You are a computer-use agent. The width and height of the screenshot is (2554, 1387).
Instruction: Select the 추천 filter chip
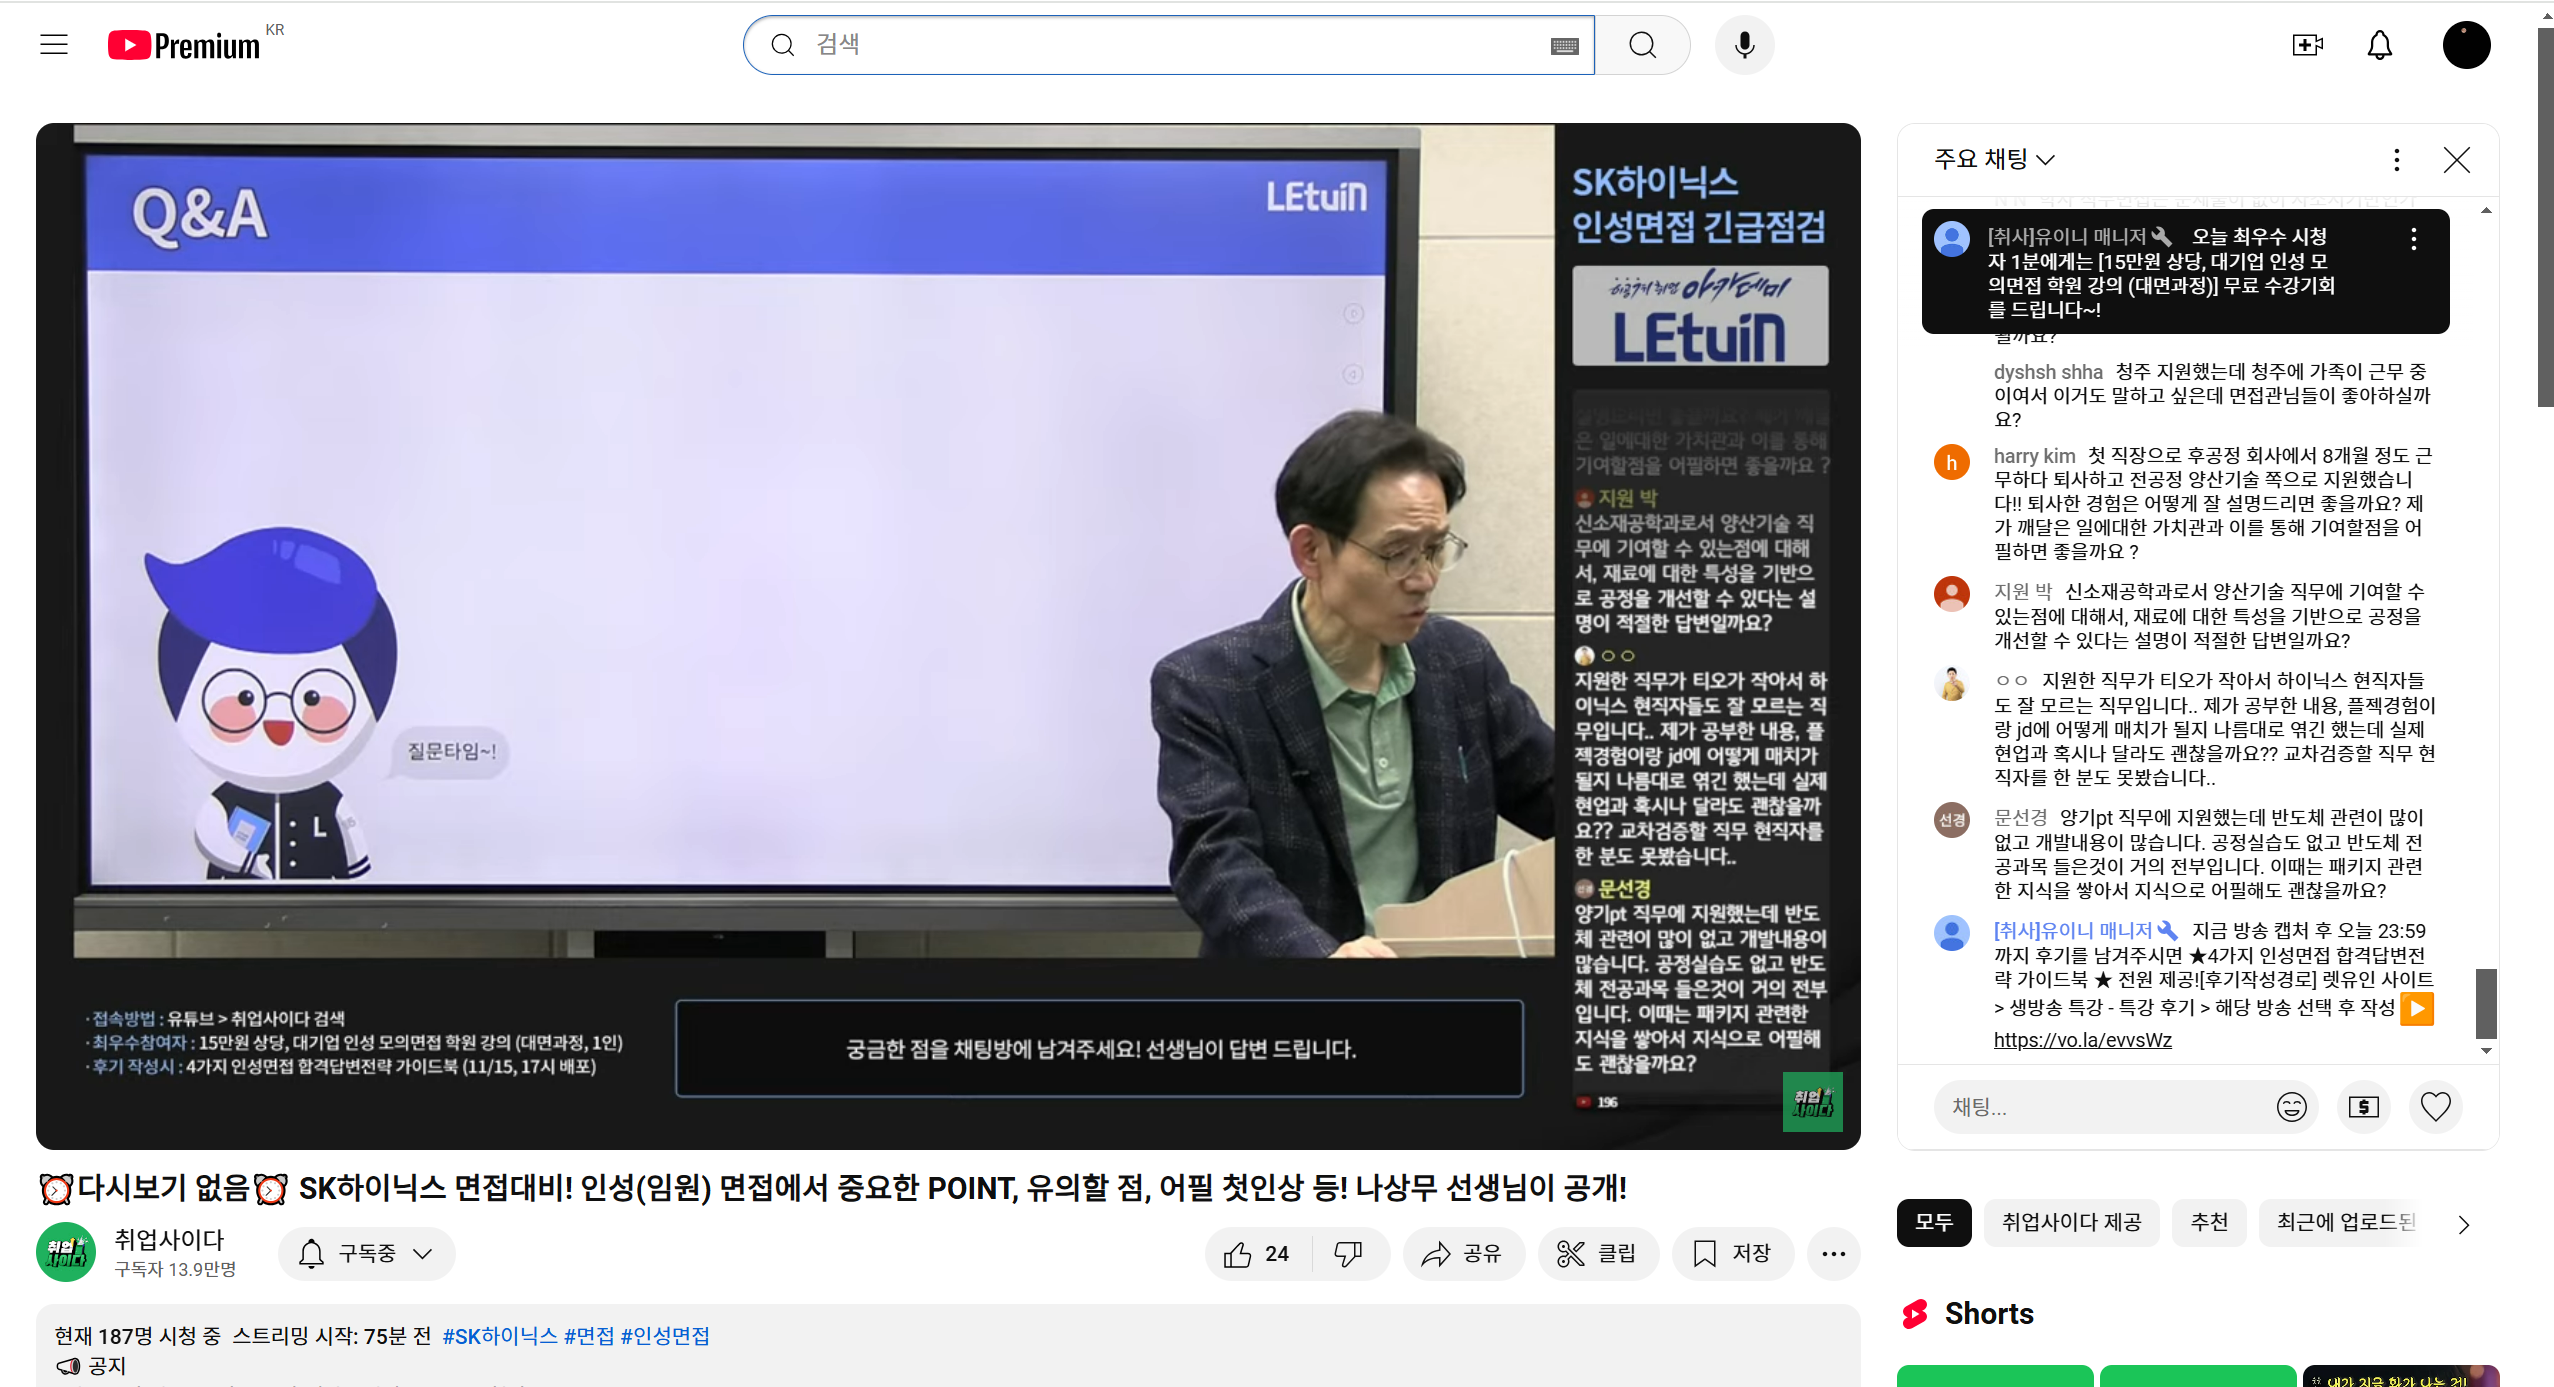2209,1222
